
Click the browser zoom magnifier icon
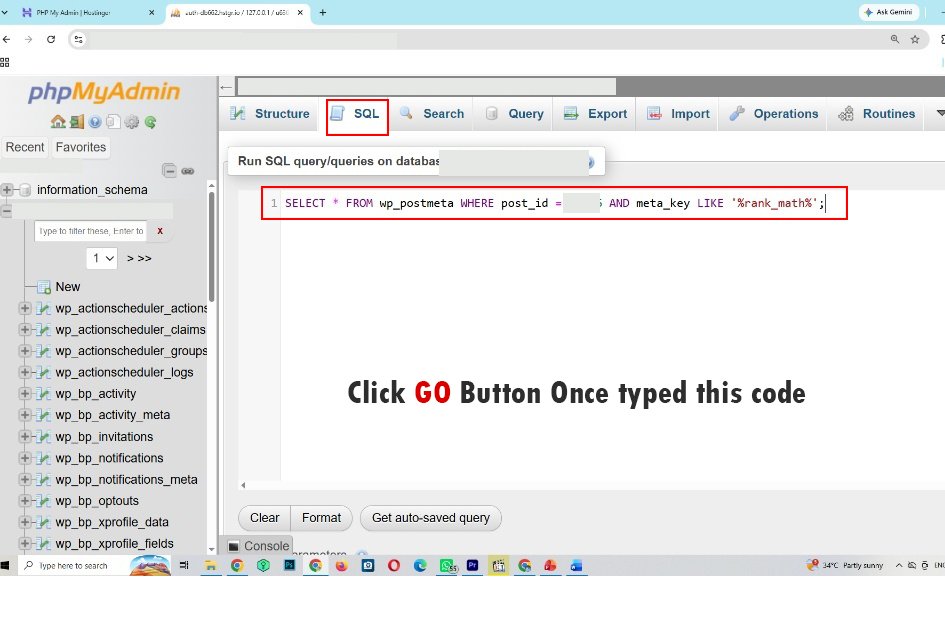coord(895,39)
